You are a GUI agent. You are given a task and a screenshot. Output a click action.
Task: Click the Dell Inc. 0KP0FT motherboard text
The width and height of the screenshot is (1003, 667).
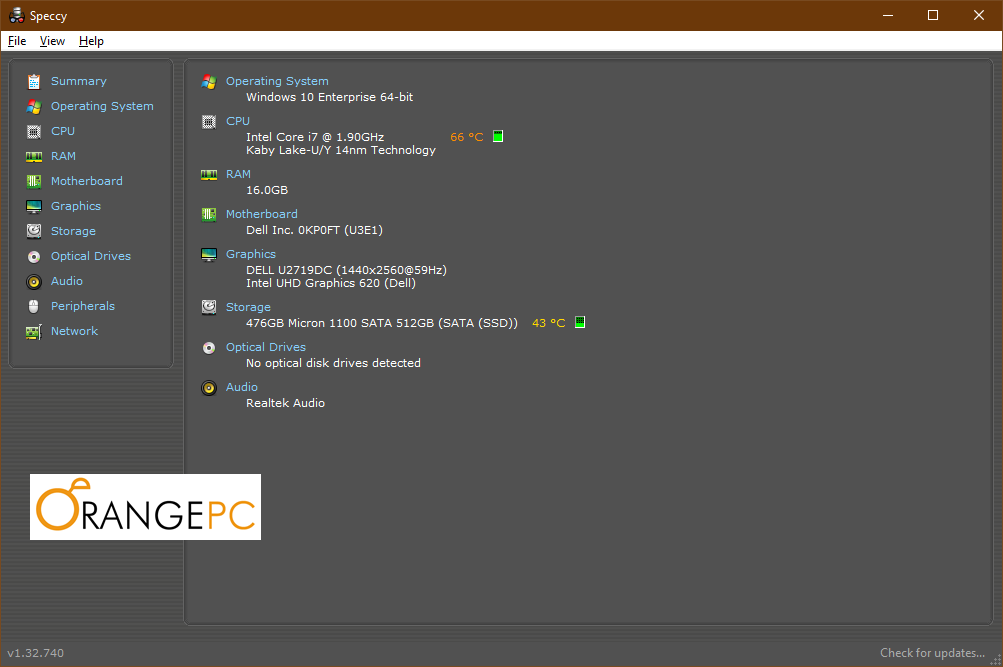tap(314, 230)
